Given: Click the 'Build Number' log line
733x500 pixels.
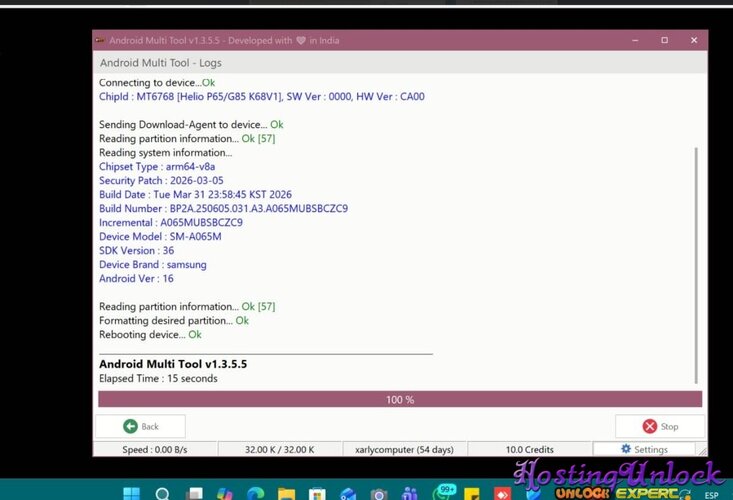Looking at the screenshot, I should coord(223,208).
